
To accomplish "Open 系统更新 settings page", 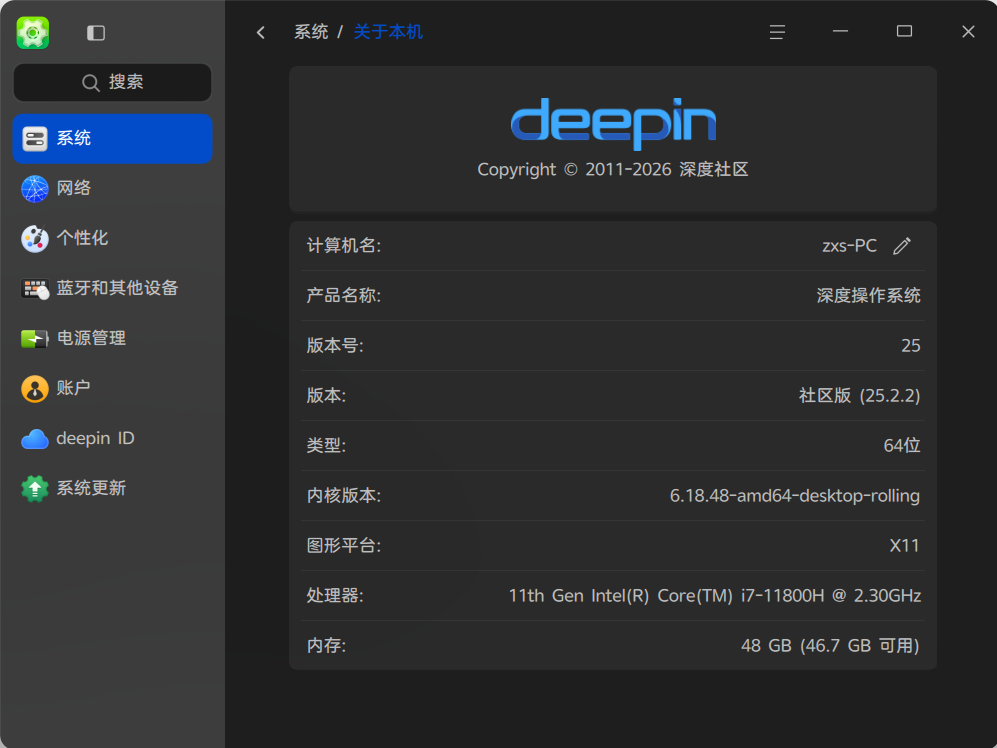I will (x=113, y=488).
